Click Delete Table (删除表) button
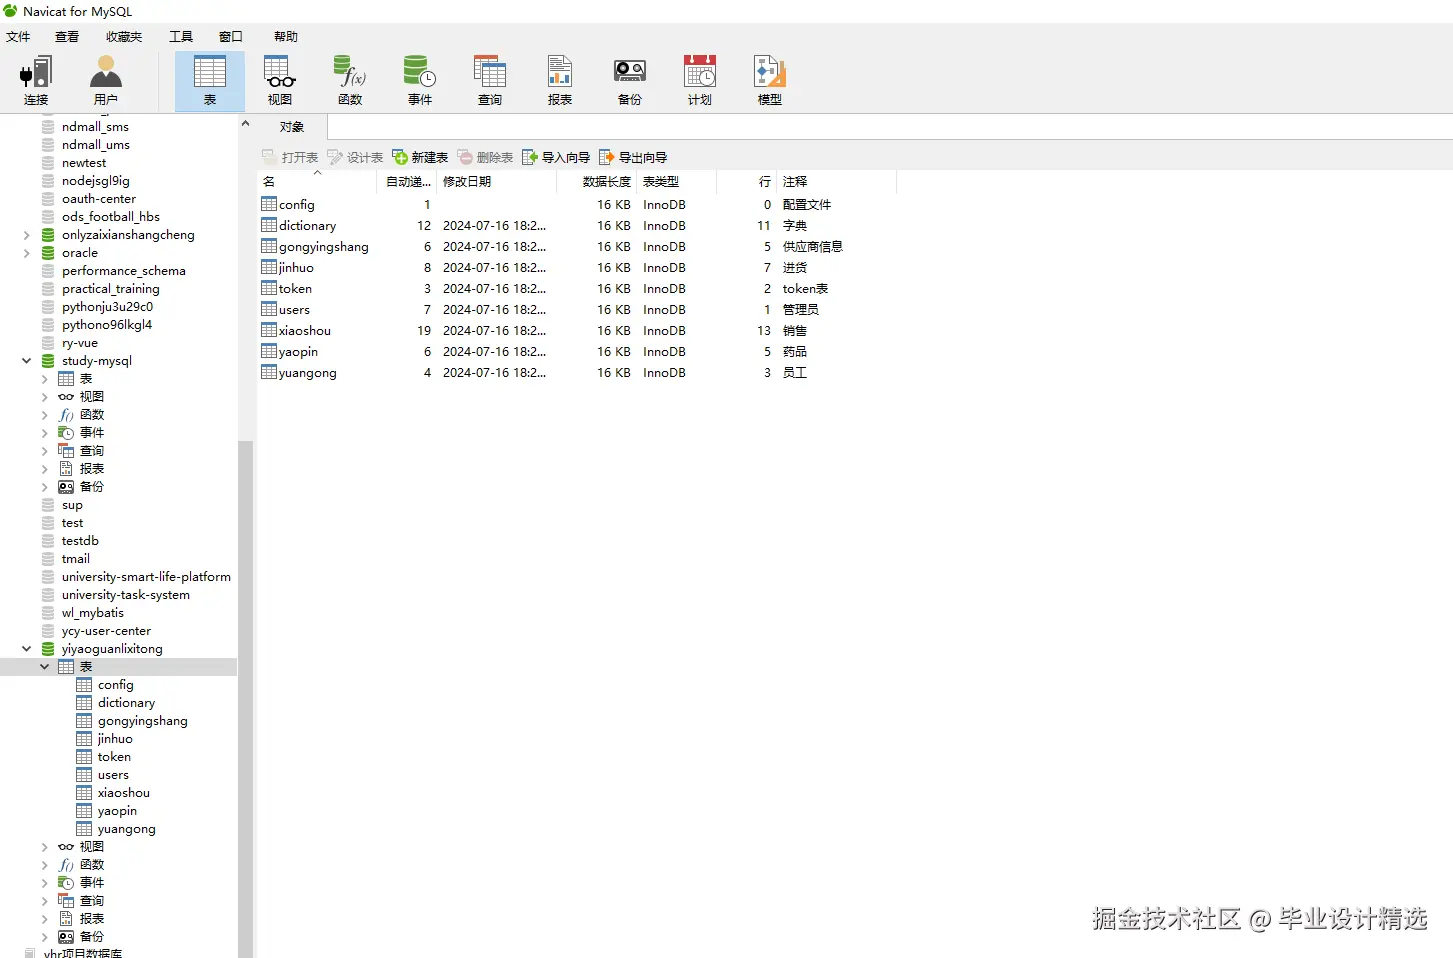 (x=485, y=157)
